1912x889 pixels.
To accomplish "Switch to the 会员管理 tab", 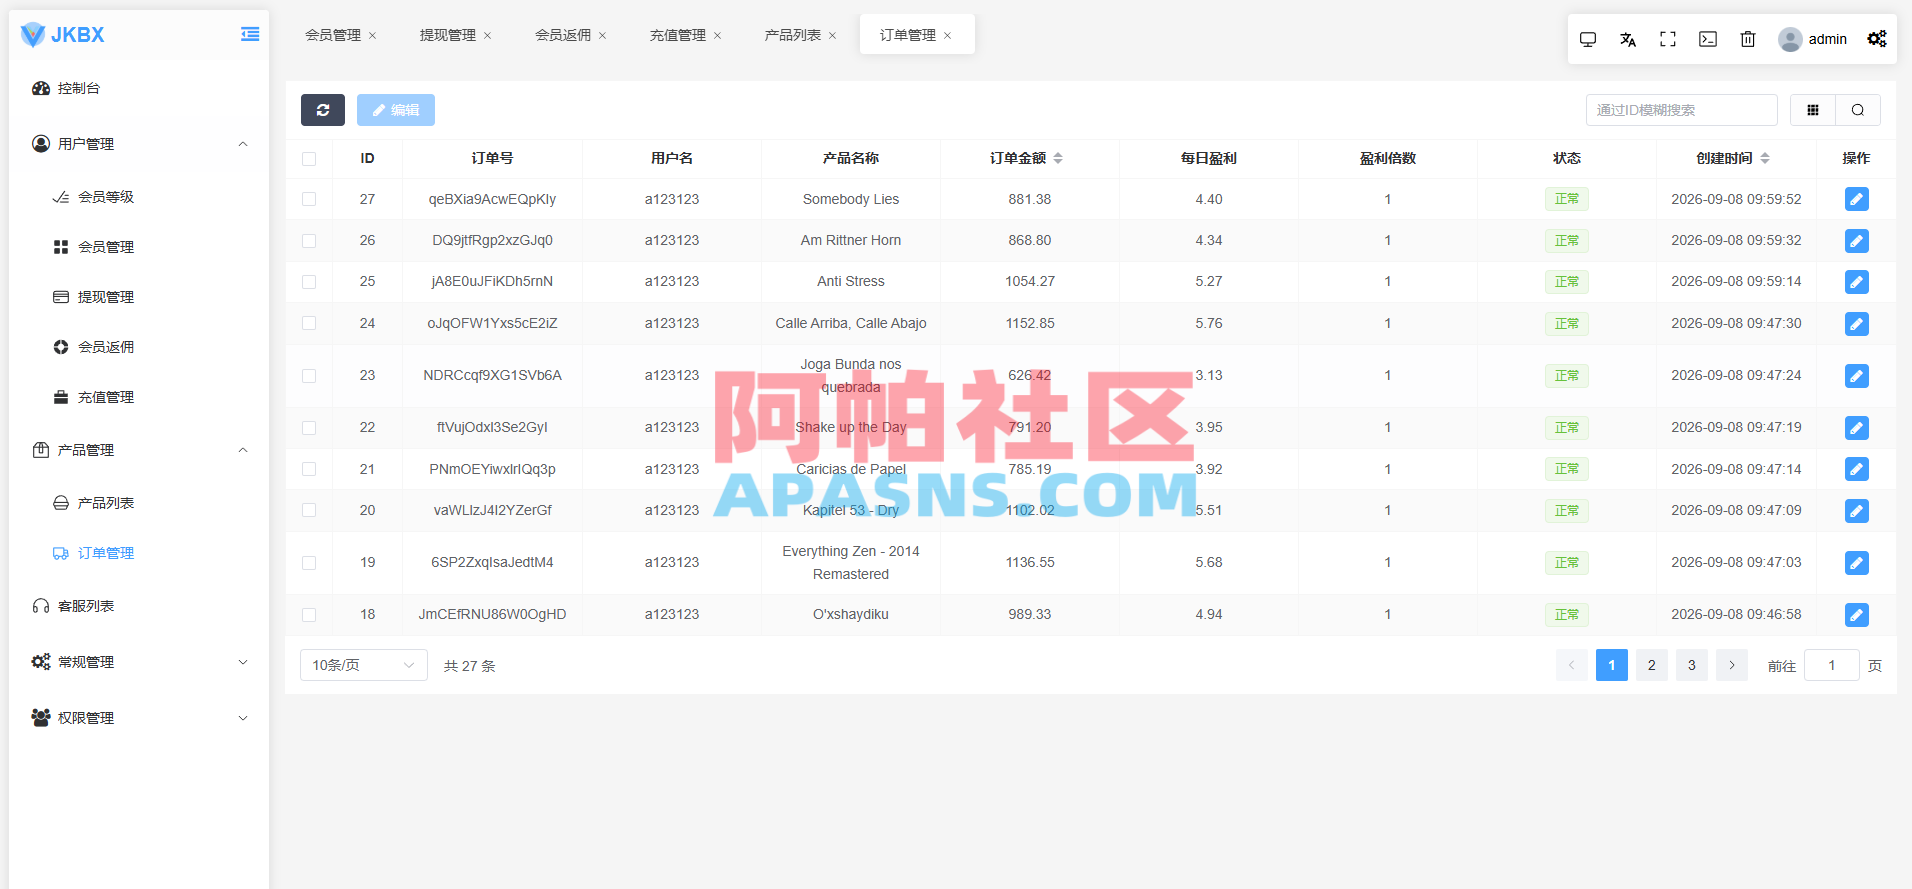I will [333, 35].
